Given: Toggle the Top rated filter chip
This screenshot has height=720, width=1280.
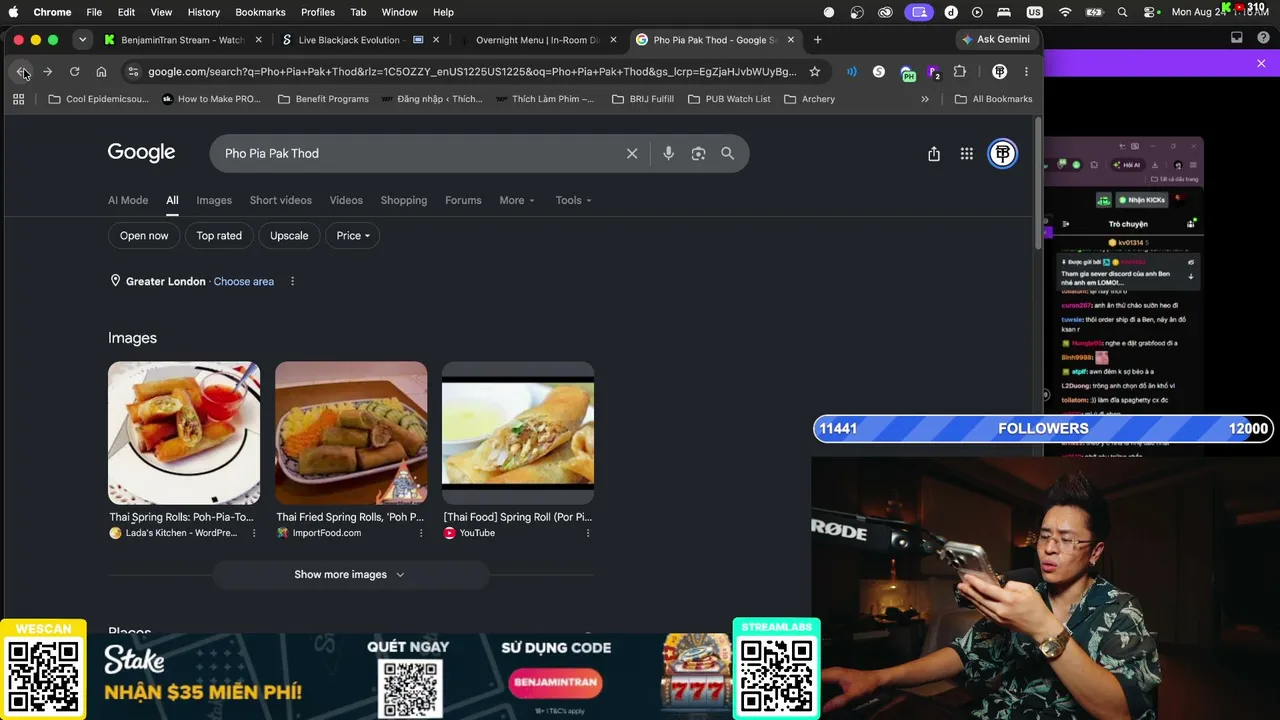Looking at the screenshot, I should click(x=219, y=236).
